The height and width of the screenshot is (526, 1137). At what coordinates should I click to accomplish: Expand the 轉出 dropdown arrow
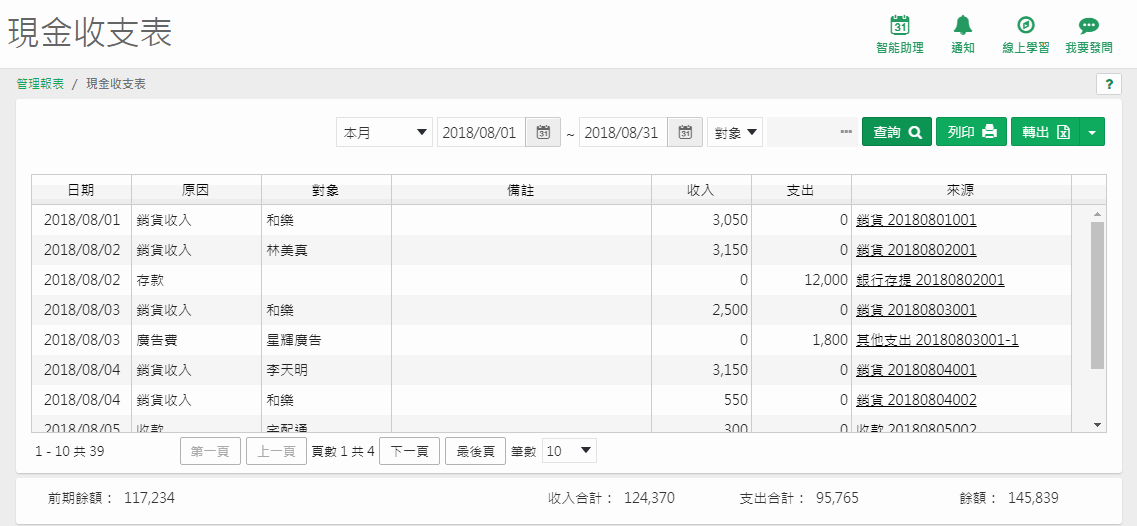pos(1093,132)
